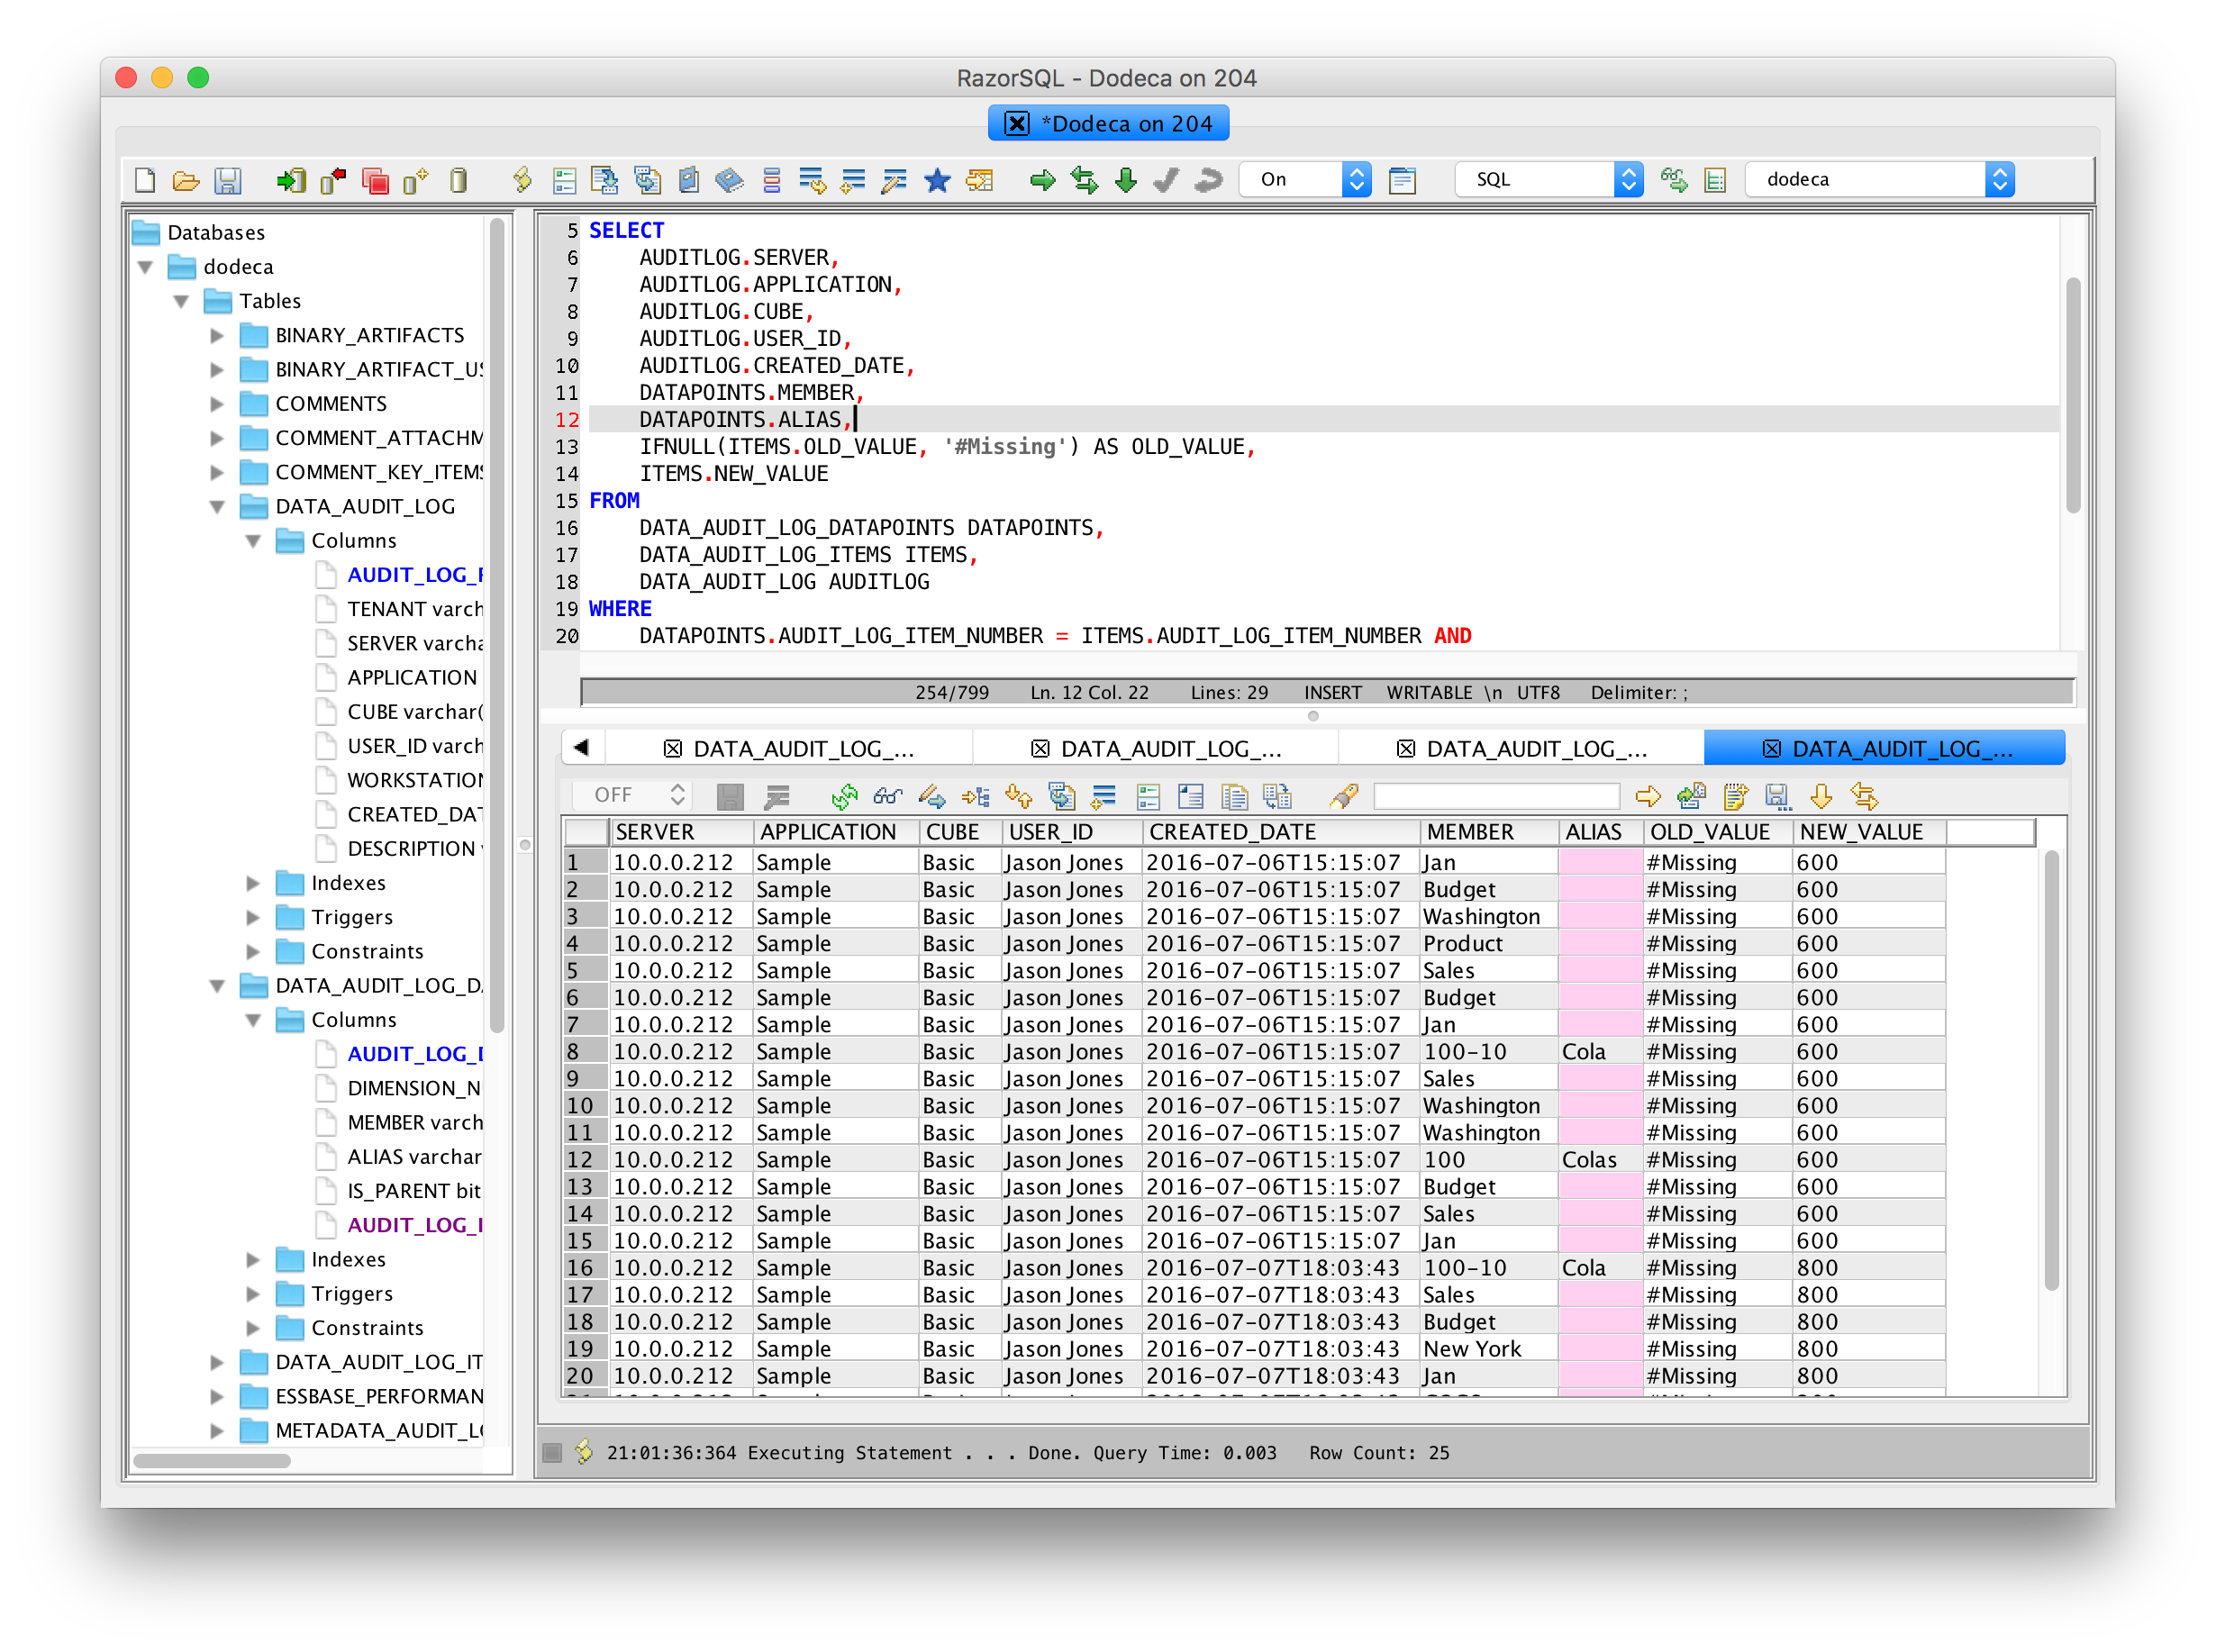Collapse the DATA_AUDIT_LOG table node
This screenshot has height=1652, width=2216.
[x=217, y=507]
